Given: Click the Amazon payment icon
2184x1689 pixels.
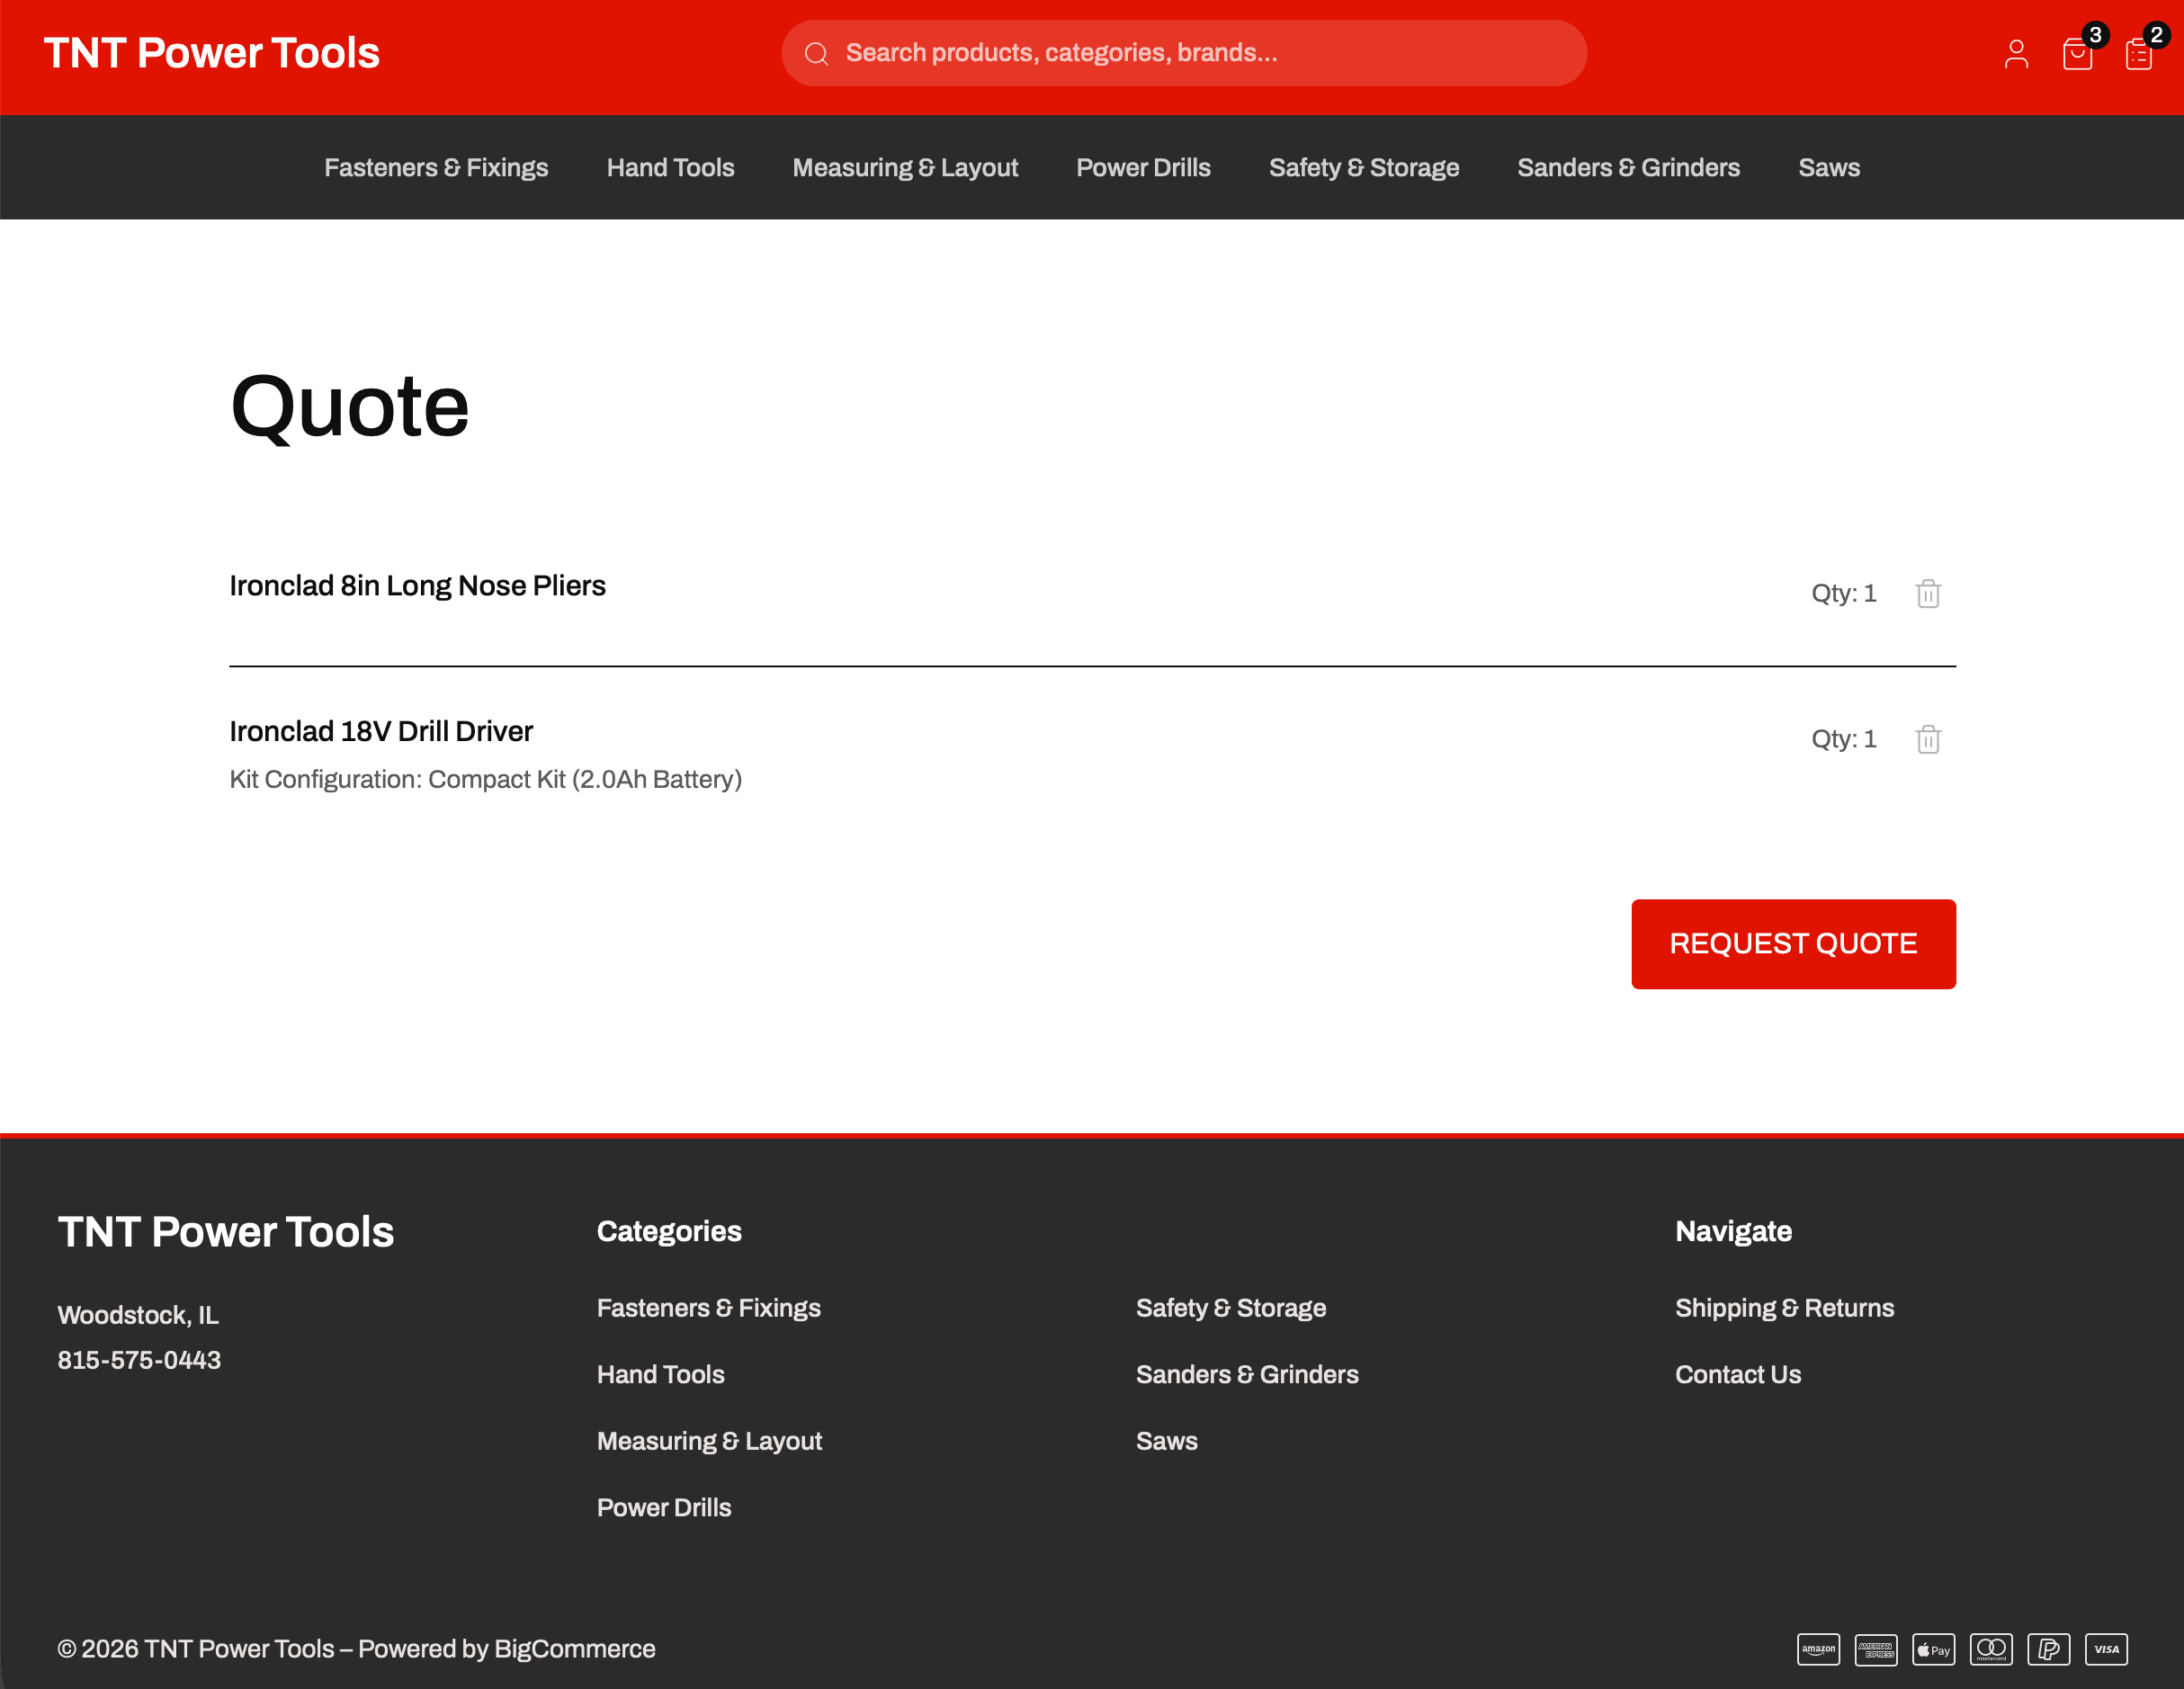Looking at the screenshot, I should coord(1818,1649).
